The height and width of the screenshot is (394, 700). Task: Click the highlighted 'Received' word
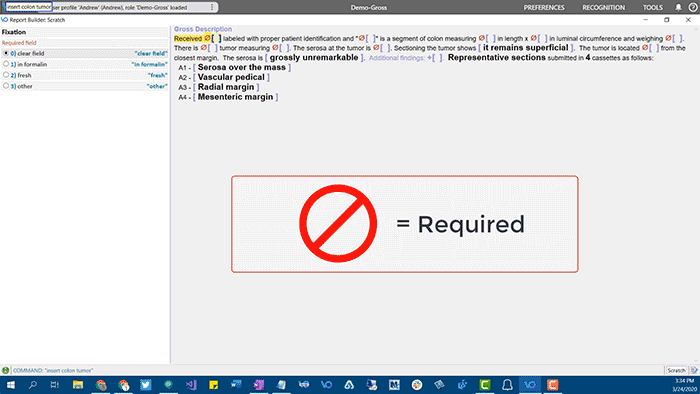(x=188, y=38)
